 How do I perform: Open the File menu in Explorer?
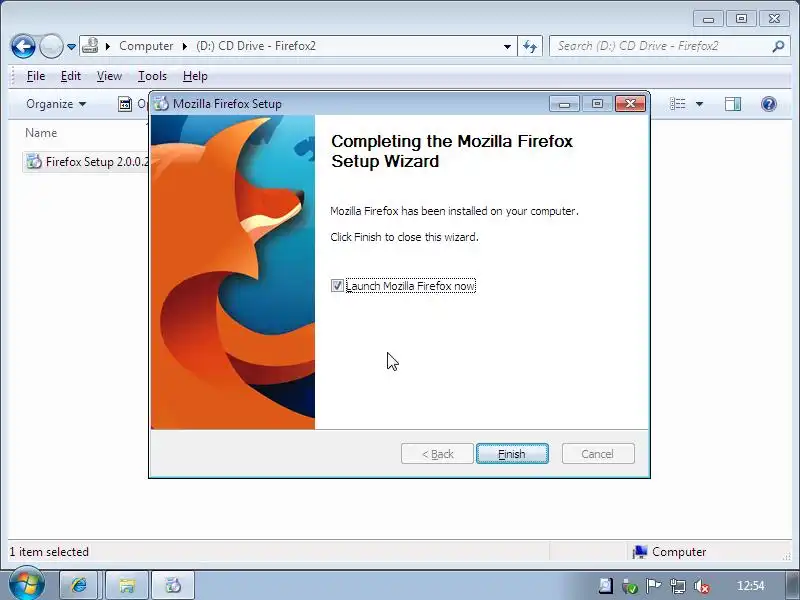coord(36,76)
